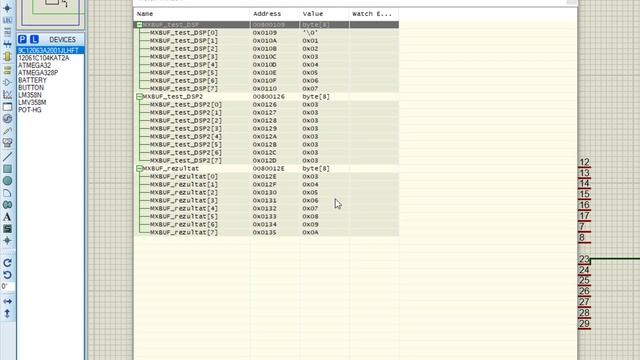Viewport: 640px width, 360px height.
Task: Select the MXBUF_rezultat parent row
Action: (267, 169)
